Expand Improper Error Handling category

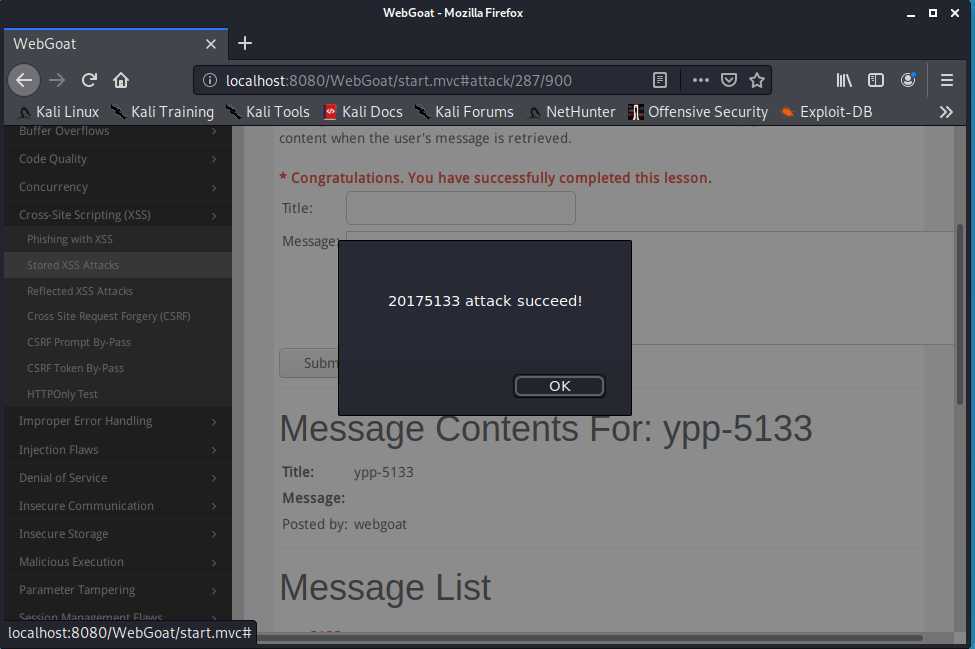pyautogui.click(x=118, y=421)
